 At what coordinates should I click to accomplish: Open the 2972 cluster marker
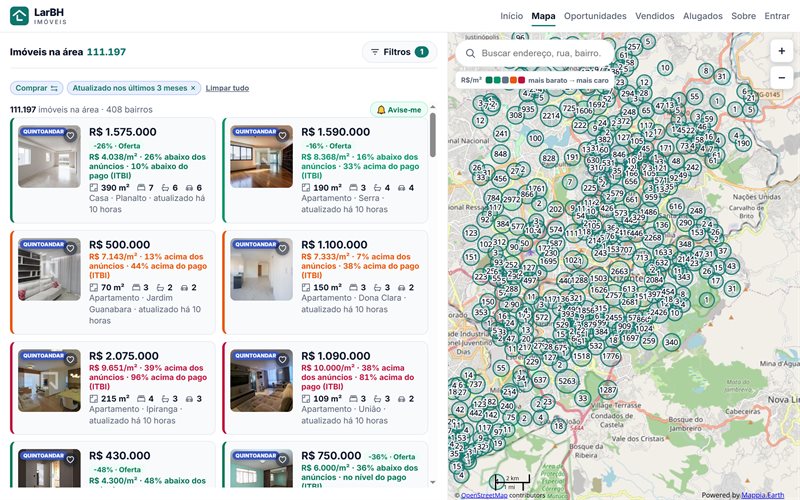point(511,199)
